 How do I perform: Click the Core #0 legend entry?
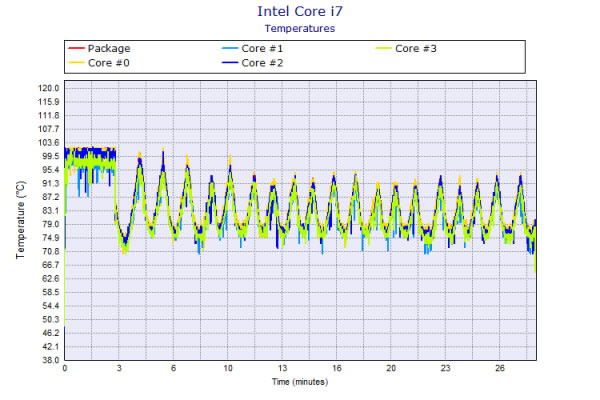coord(99,63)
